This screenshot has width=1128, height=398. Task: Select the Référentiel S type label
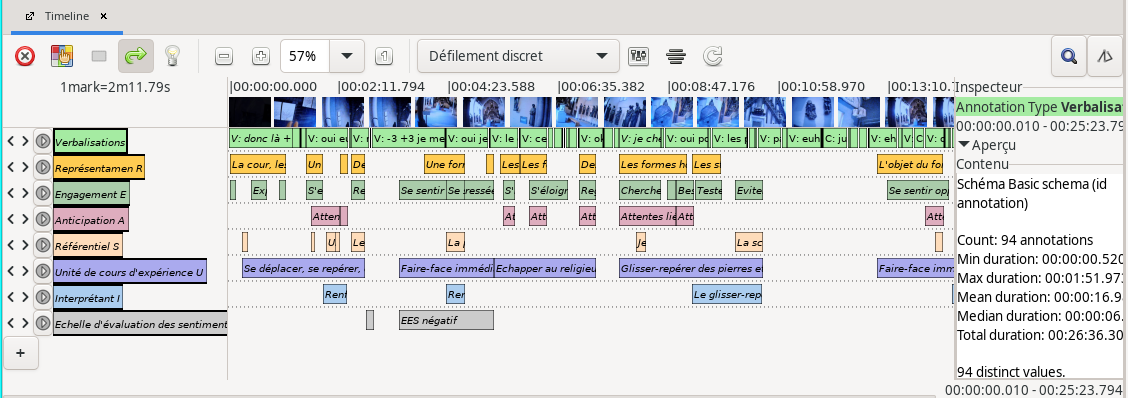tap(88, 245)
